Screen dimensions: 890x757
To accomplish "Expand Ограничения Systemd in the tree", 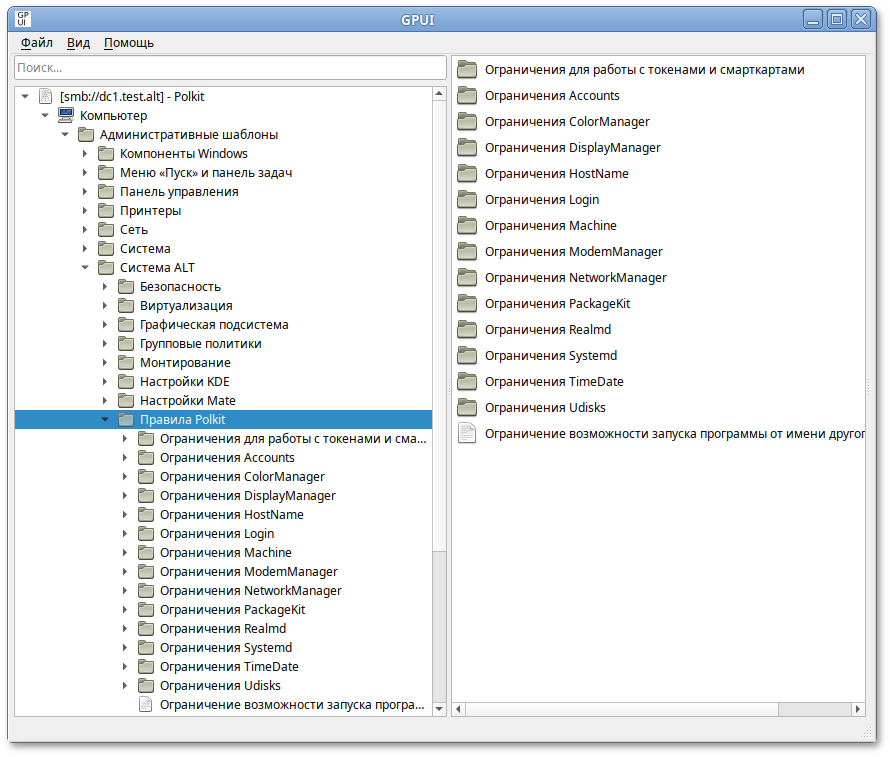I will pyautogui.click(x=125, y=648).
